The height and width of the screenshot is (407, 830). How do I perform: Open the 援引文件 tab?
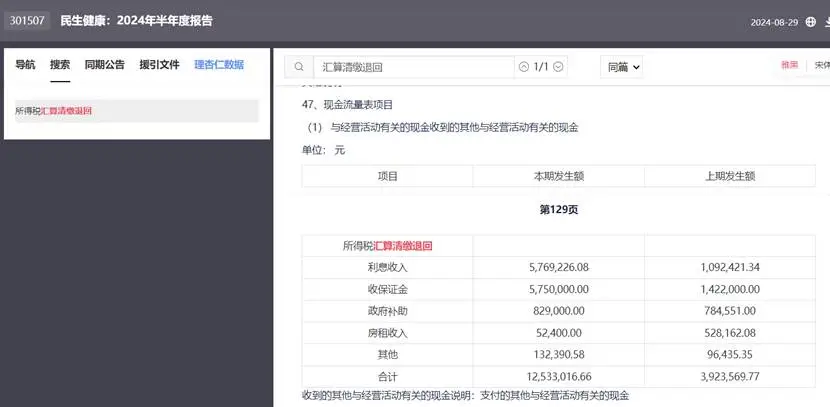tap(159, 65)
